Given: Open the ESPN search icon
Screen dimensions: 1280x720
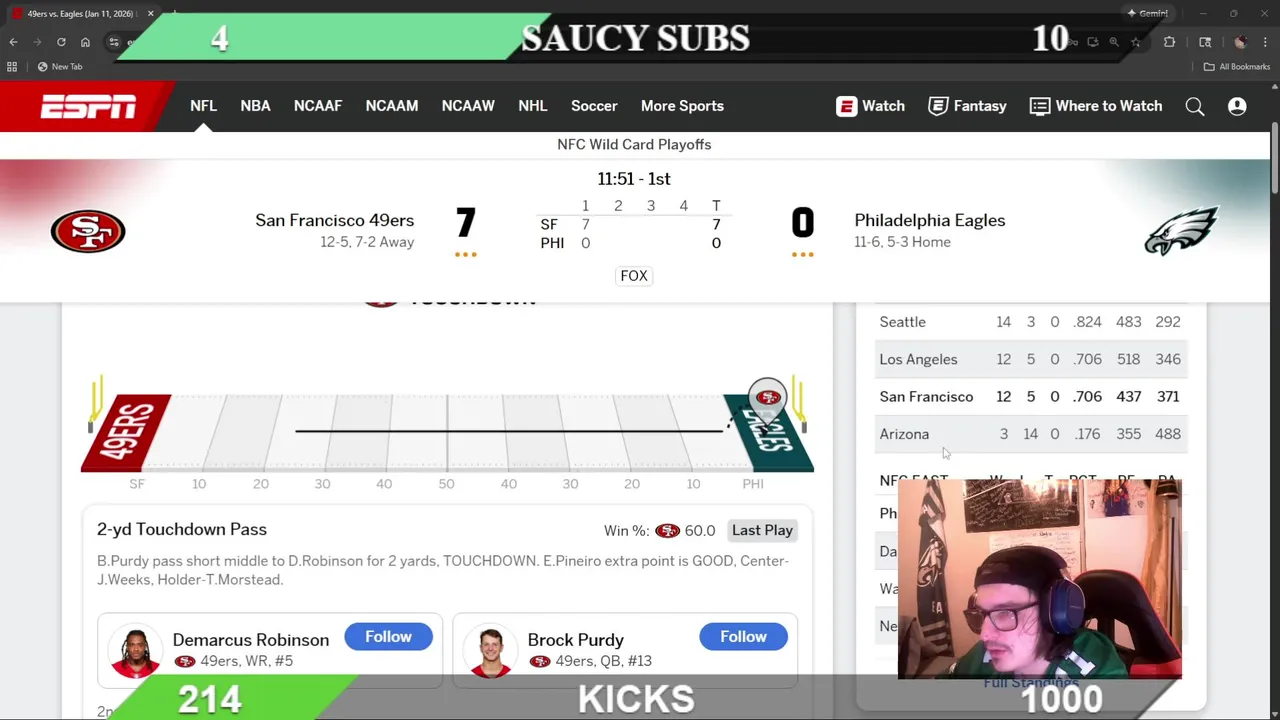Looking at the screenshot, I should [x=1195, y=106].
